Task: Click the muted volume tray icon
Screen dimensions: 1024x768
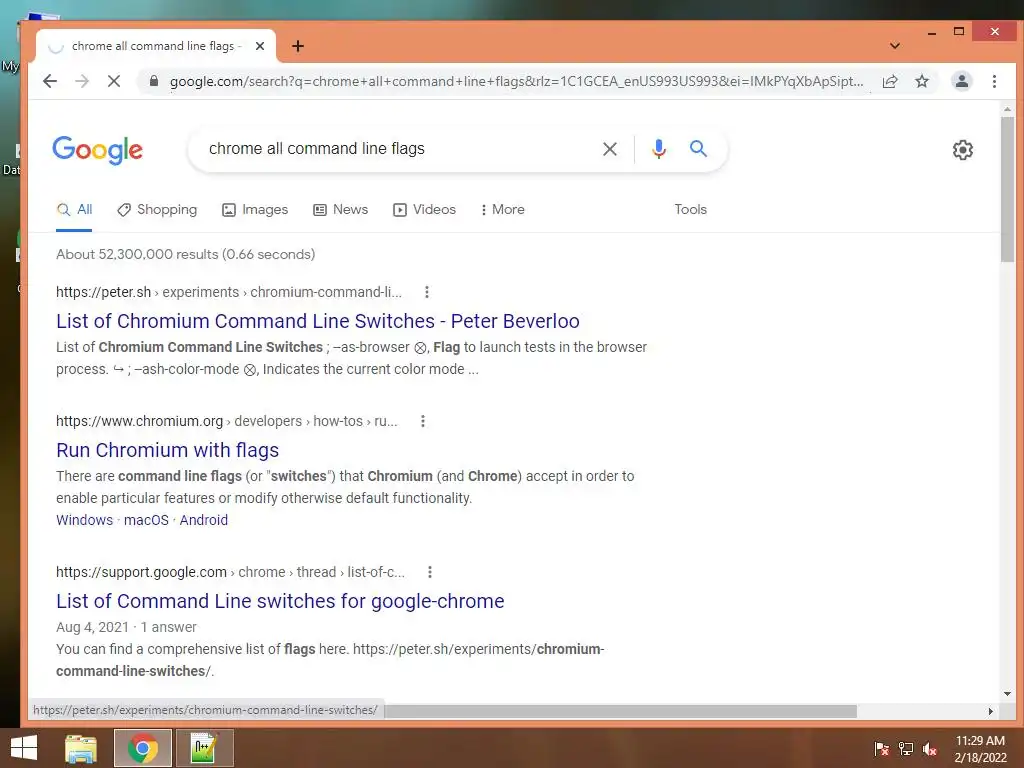Action: 930,749
